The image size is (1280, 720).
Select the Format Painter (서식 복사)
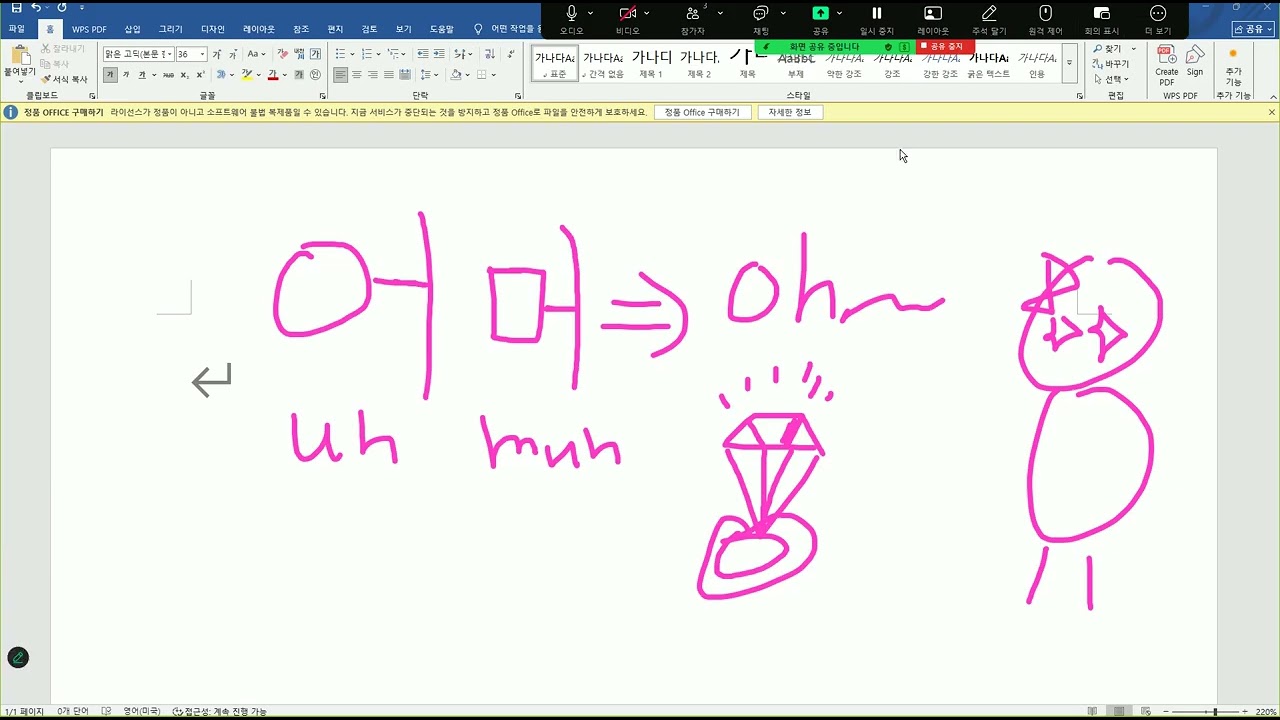tap(63, 79)
